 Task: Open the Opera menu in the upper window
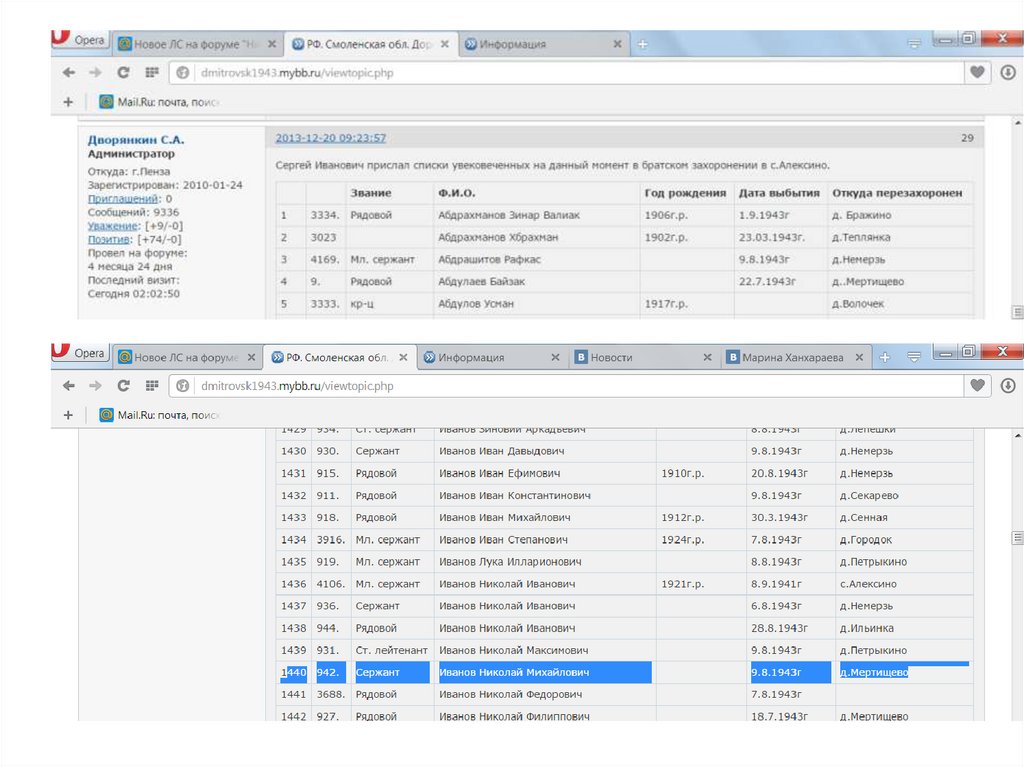tap(80, 41)
